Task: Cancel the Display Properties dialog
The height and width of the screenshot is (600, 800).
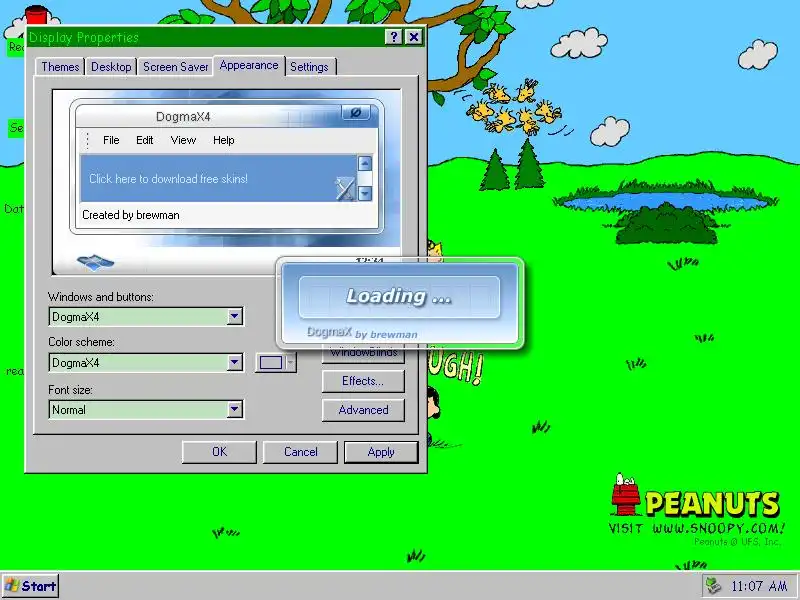Action: click(x=301, y=452)
